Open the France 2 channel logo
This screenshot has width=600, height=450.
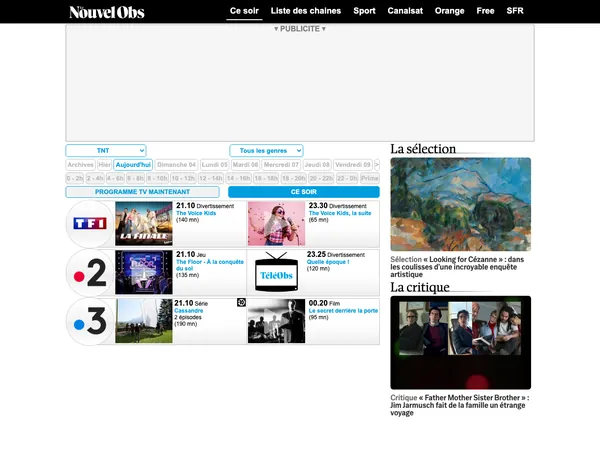coord(90,272)
